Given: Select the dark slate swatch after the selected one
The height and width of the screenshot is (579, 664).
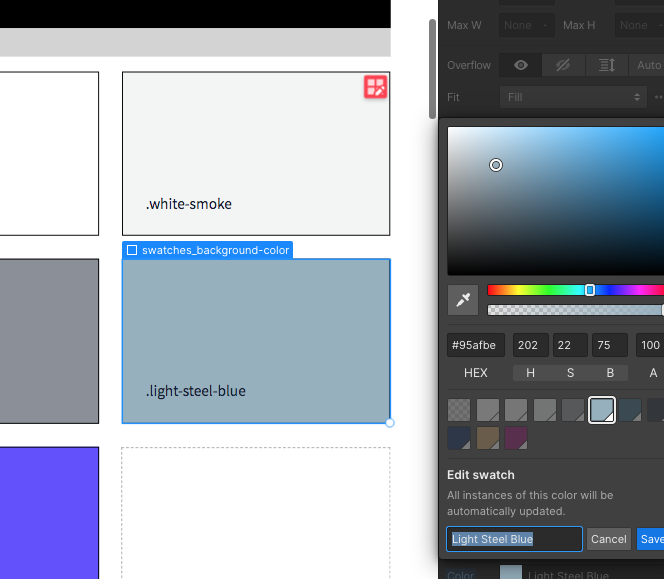Looking at the screenshot, I should 630,410.
